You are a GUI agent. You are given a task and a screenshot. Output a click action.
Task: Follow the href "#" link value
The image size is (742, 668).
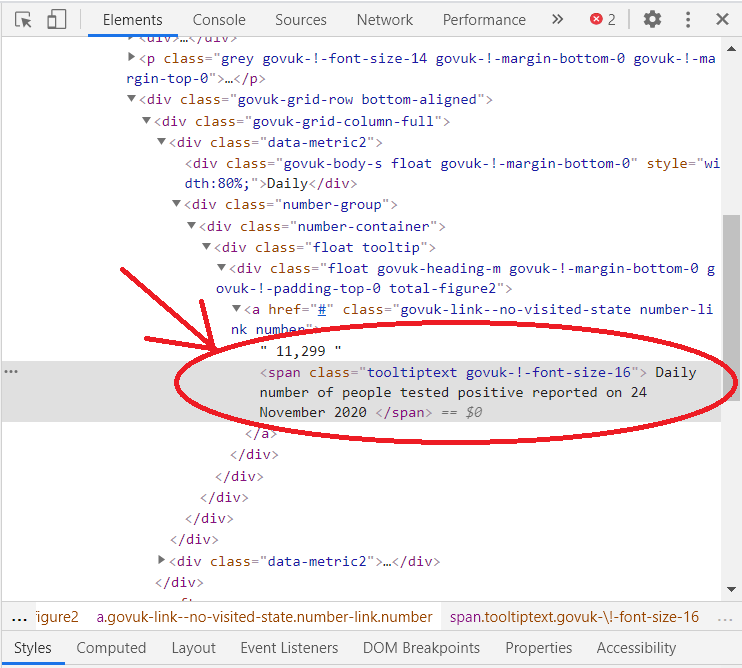click(x=321, y=309)
